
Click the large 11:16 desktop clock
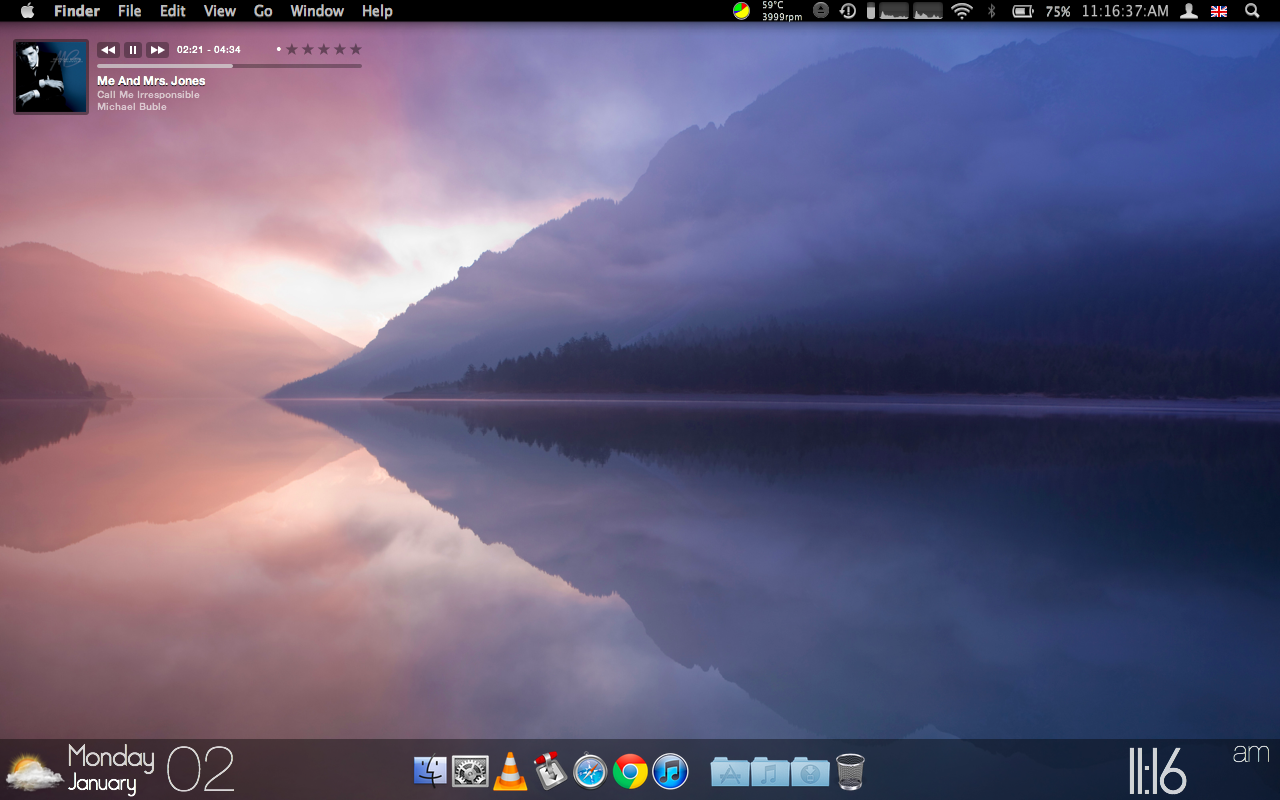pyautogui.click(x=1158, y=771)
